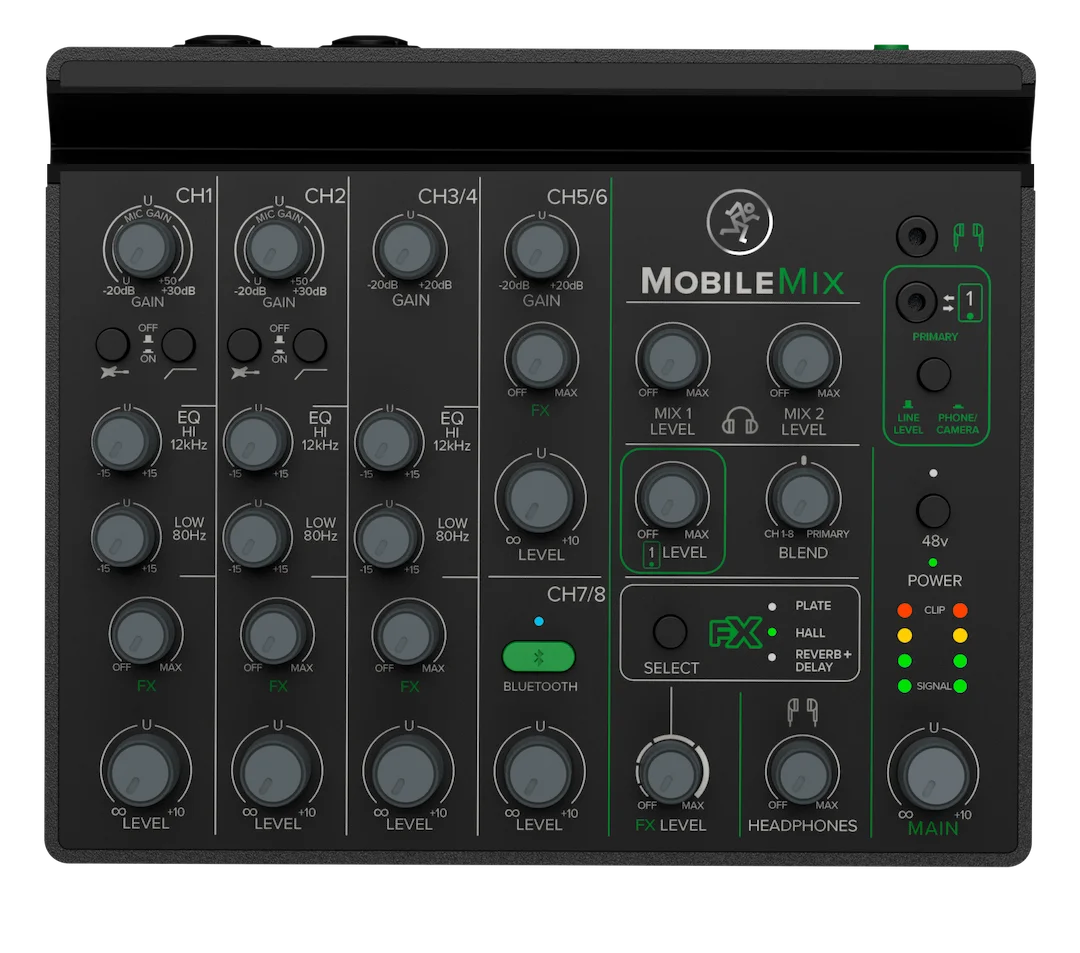Select the HALL effect indicator
Image resolution: width=1080 pixels, height=953 pixels.
coord(772,632)
